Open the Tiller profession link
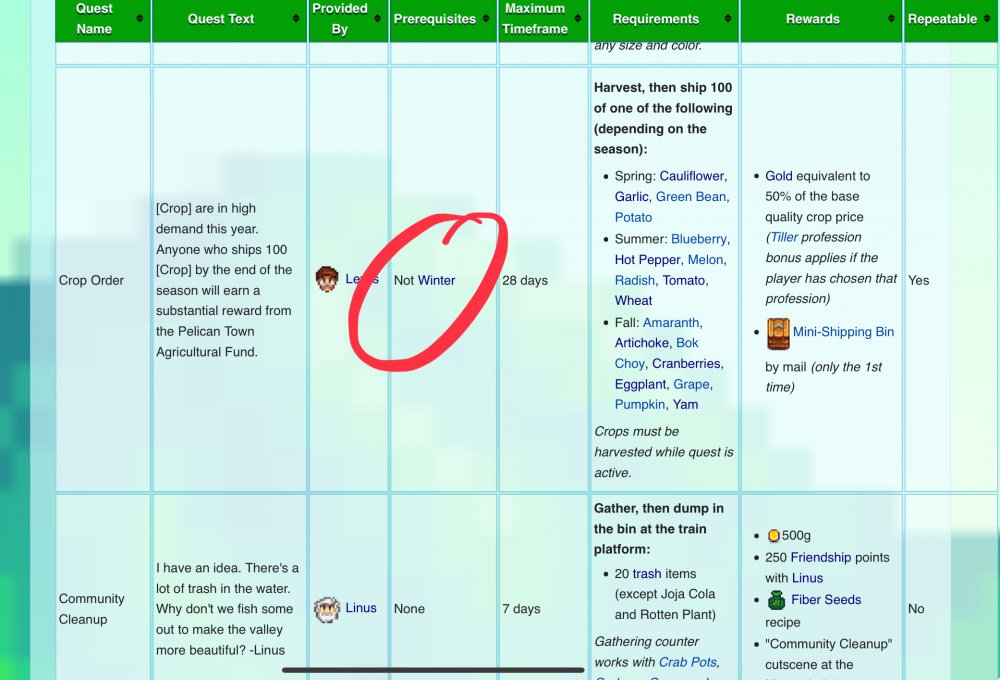Viewport: 1000px width, 680px height. (784, 237)
